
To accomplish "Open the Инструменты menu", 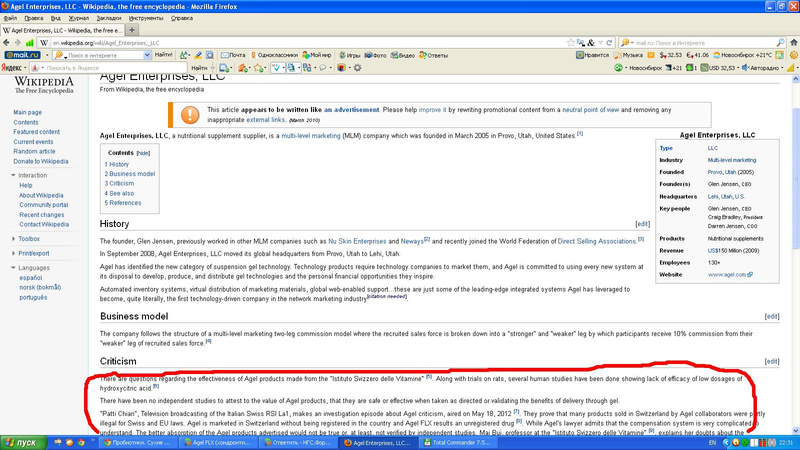I will pos(146,18).
